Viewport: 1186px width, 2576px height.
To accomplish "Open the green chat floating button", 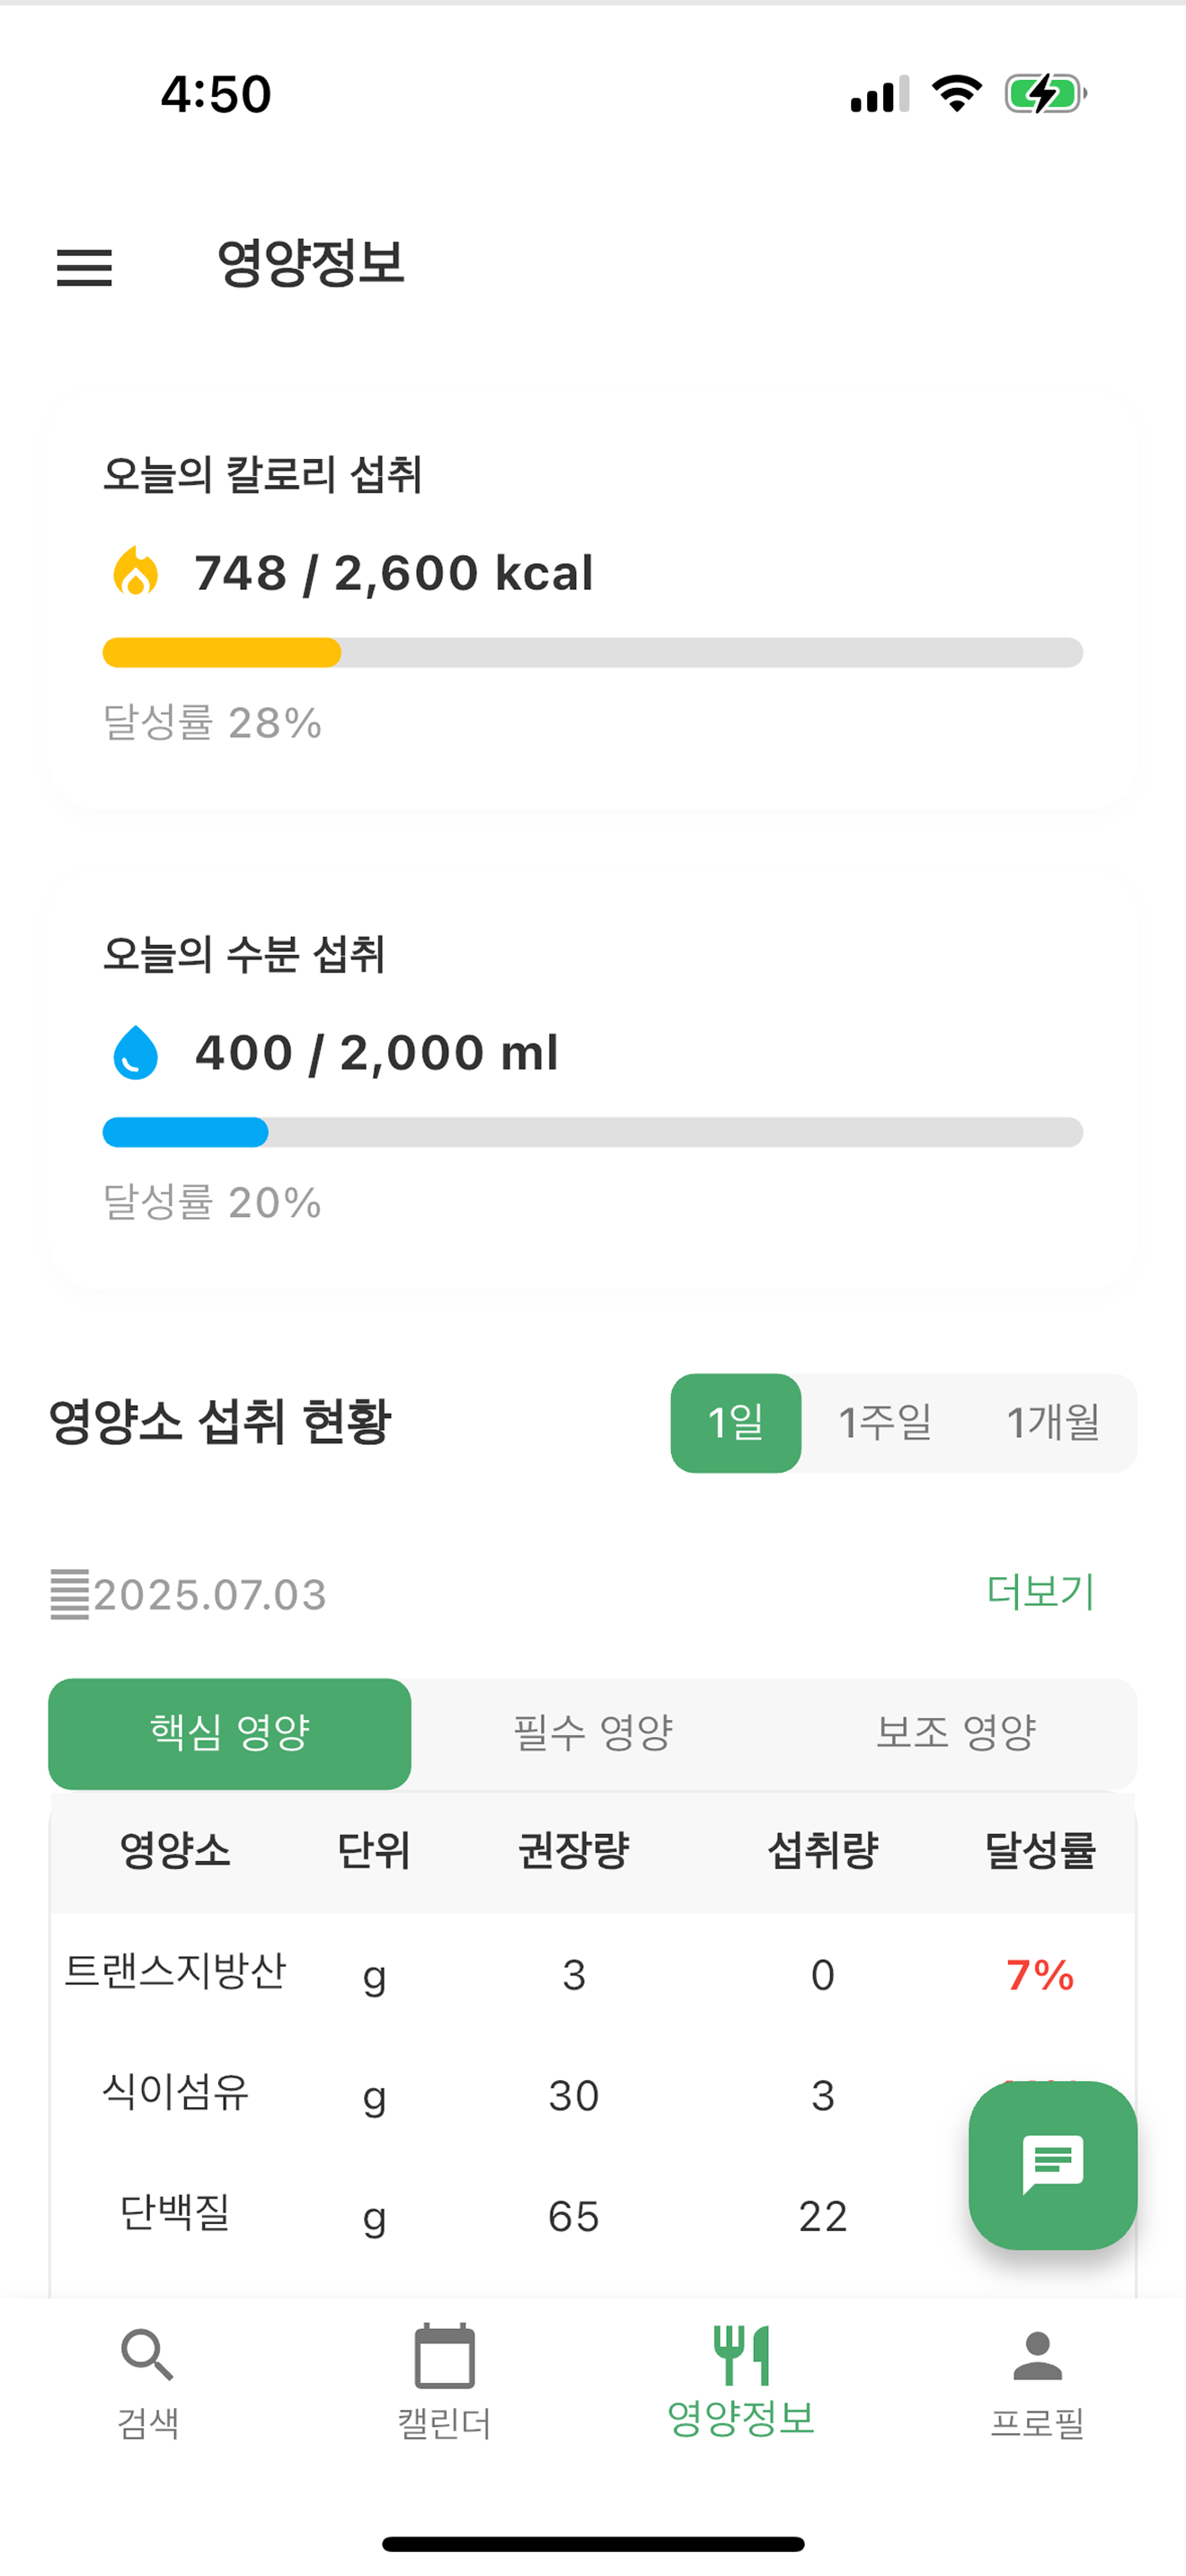I will click(x=1052, y=2165).
